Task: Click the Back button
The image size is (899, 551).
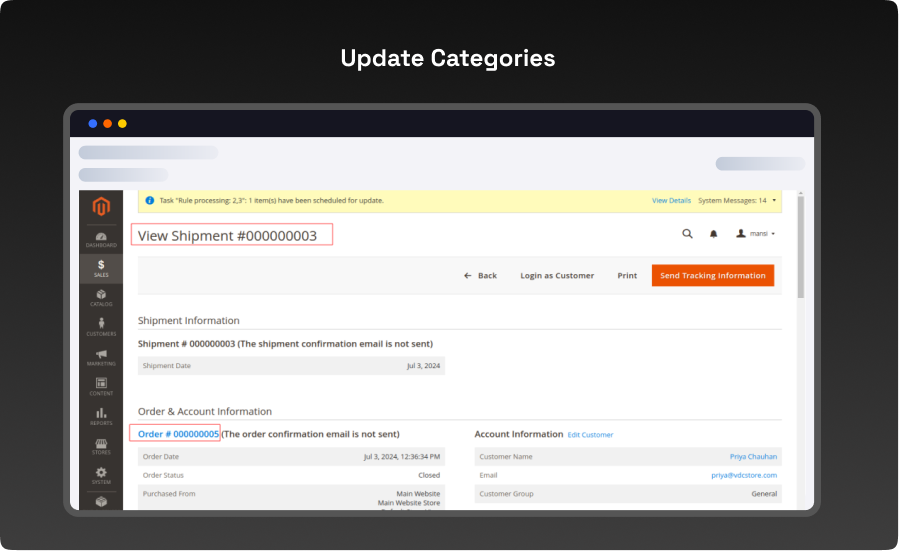Action: point(481,275)
